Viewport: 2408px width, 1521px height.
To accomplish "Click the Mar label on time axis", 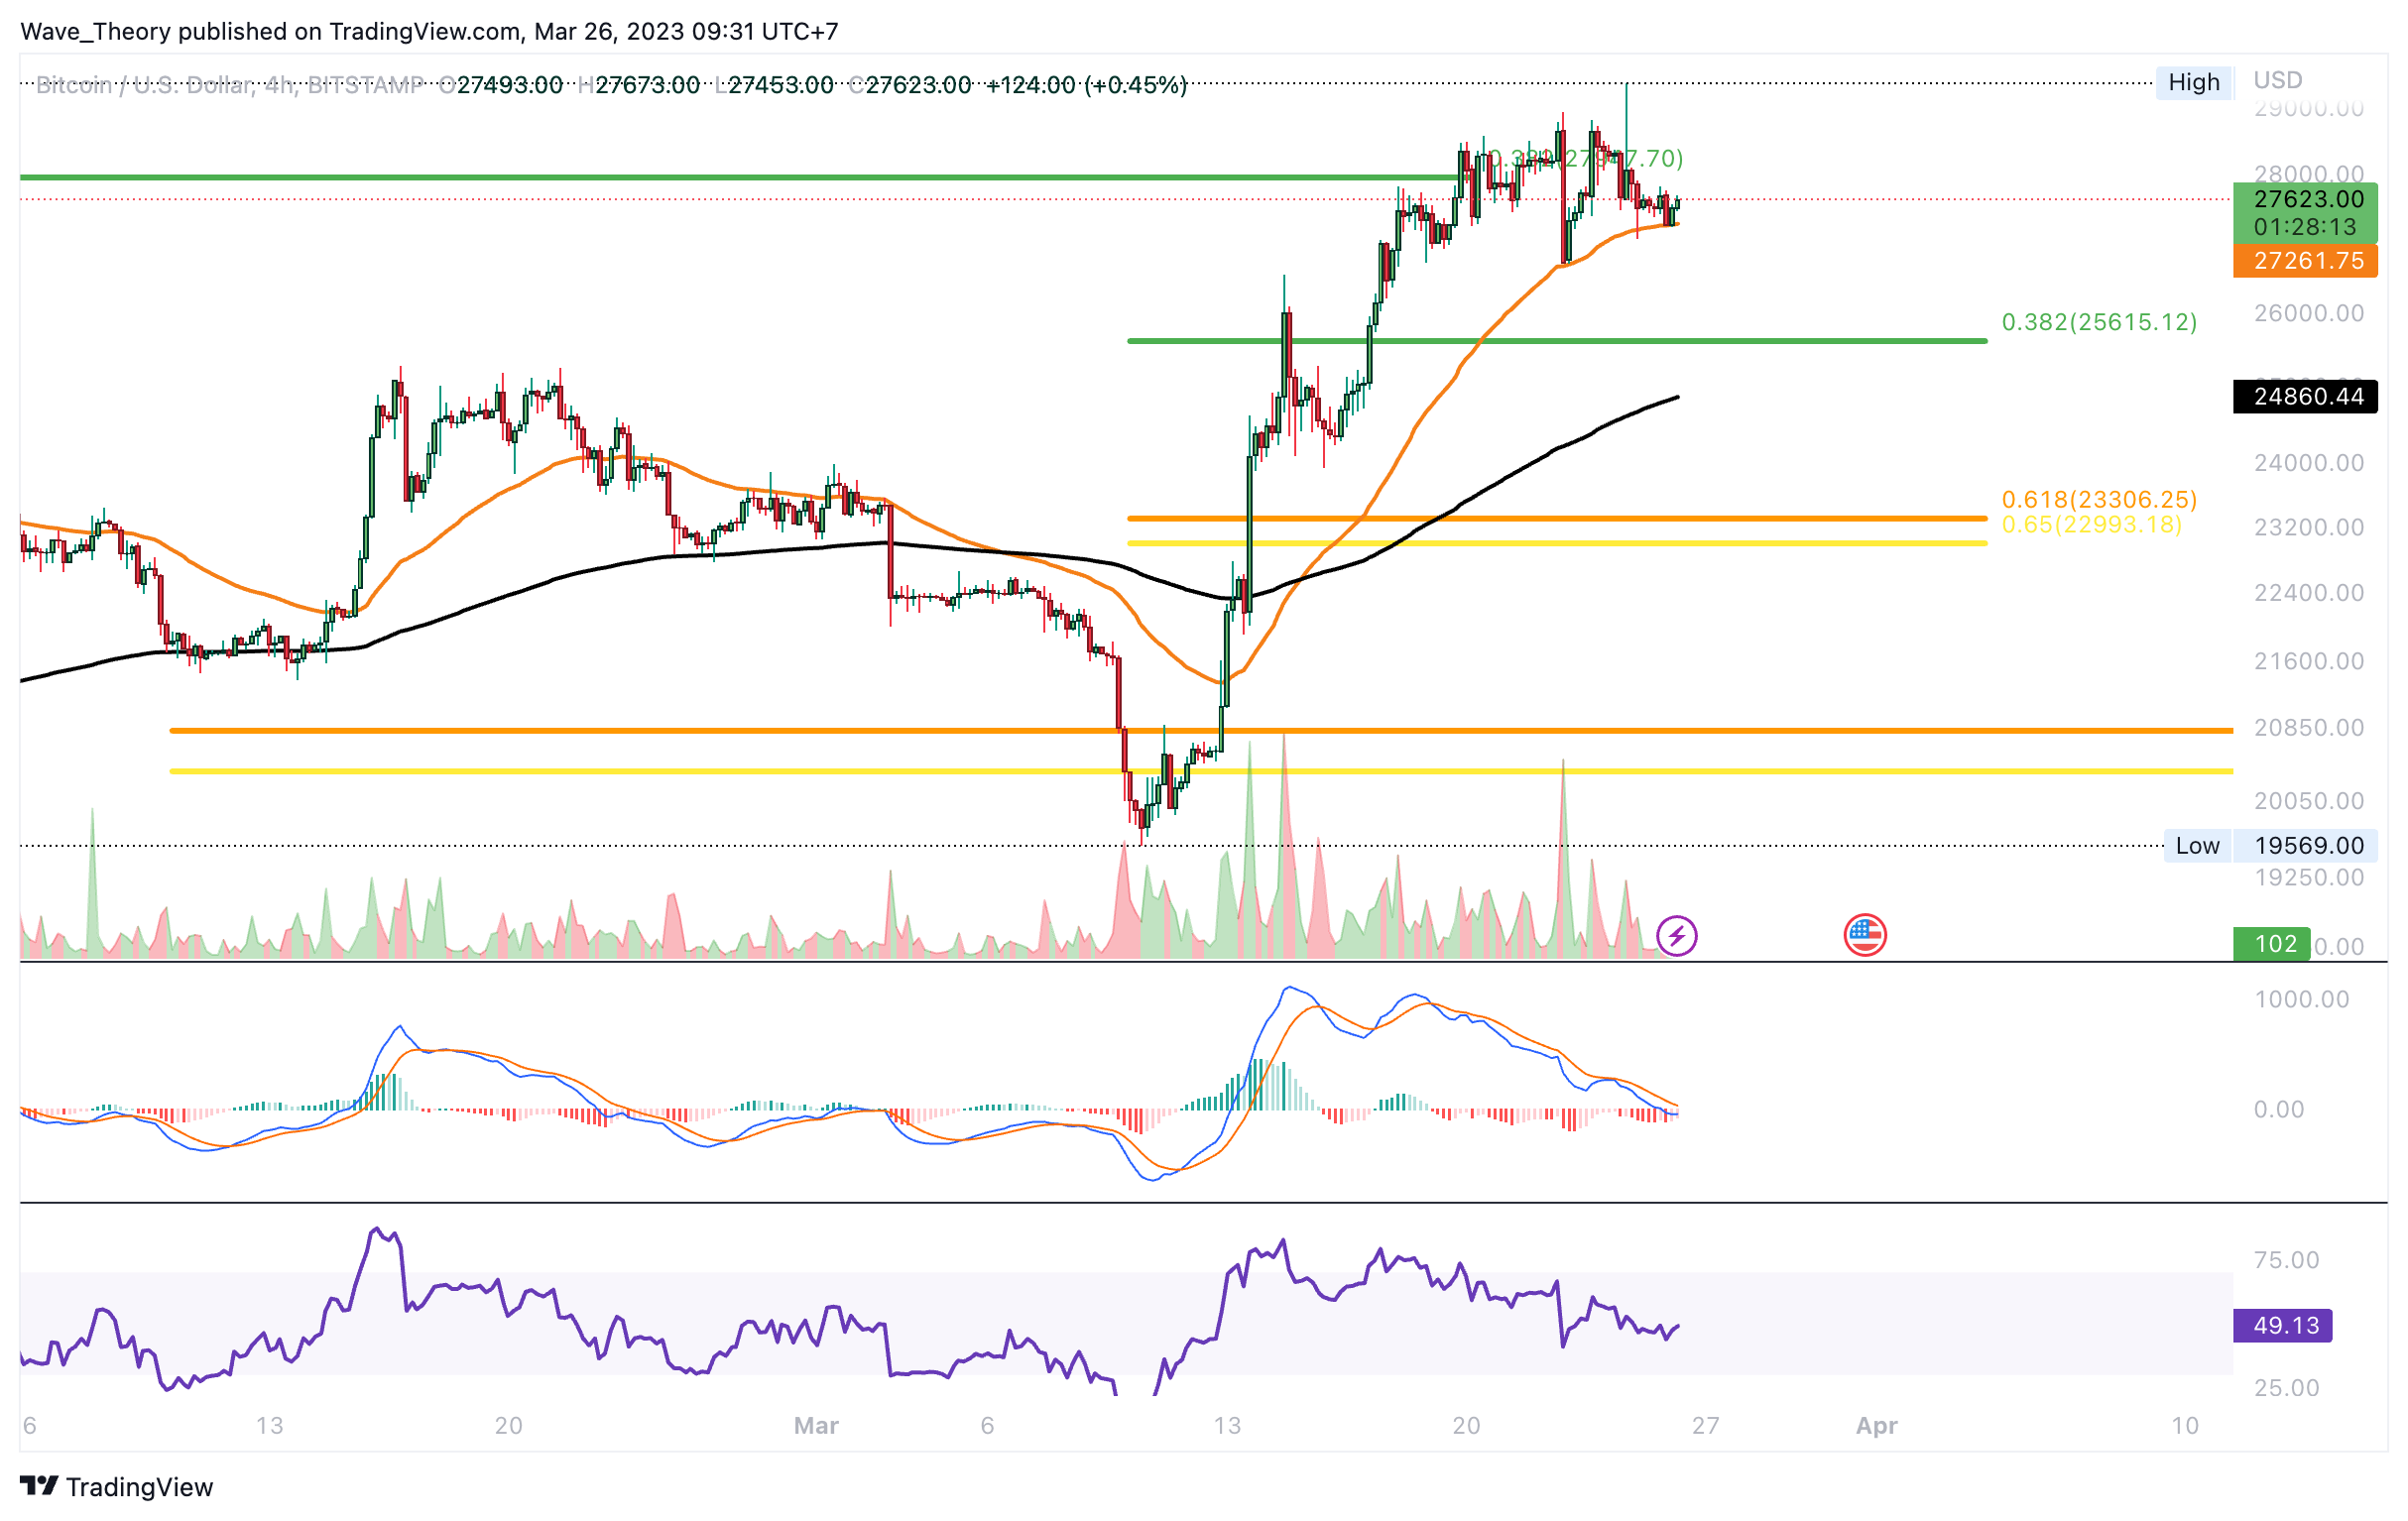I will coord(815,1426).
